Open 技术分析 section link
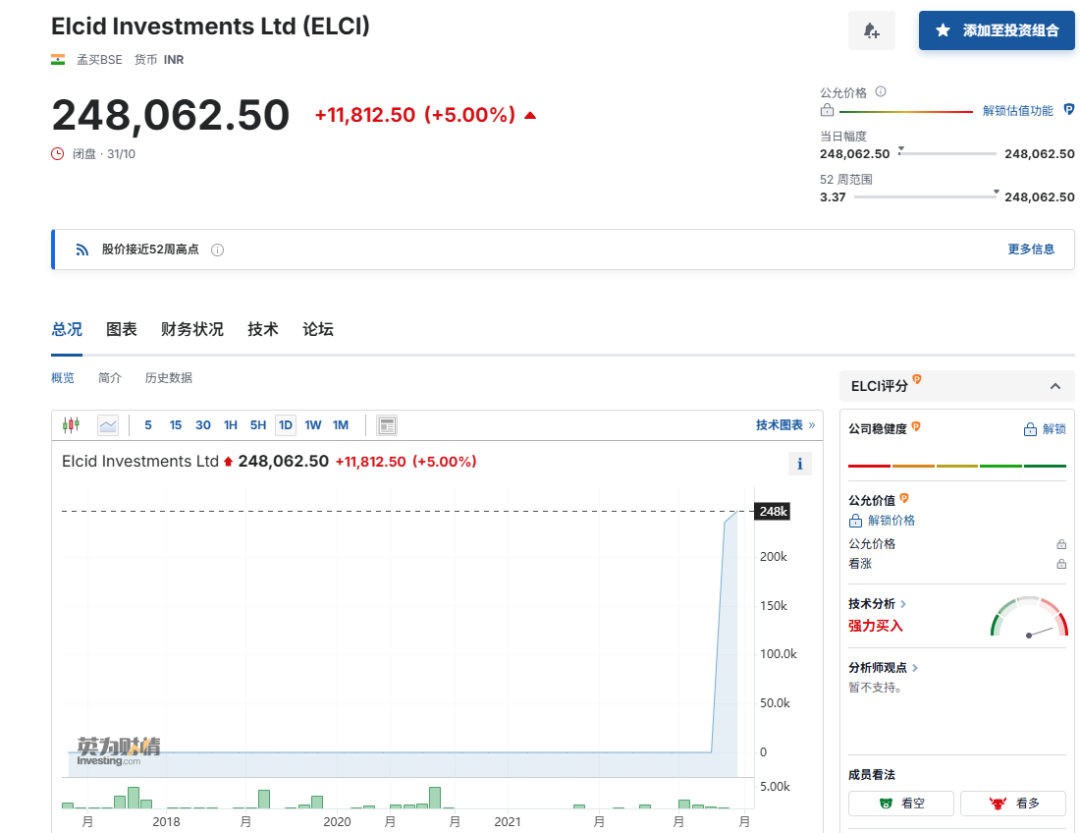The width and height of the screenshot is (1080, 833). pyautogui.click(x=878, y=604)
